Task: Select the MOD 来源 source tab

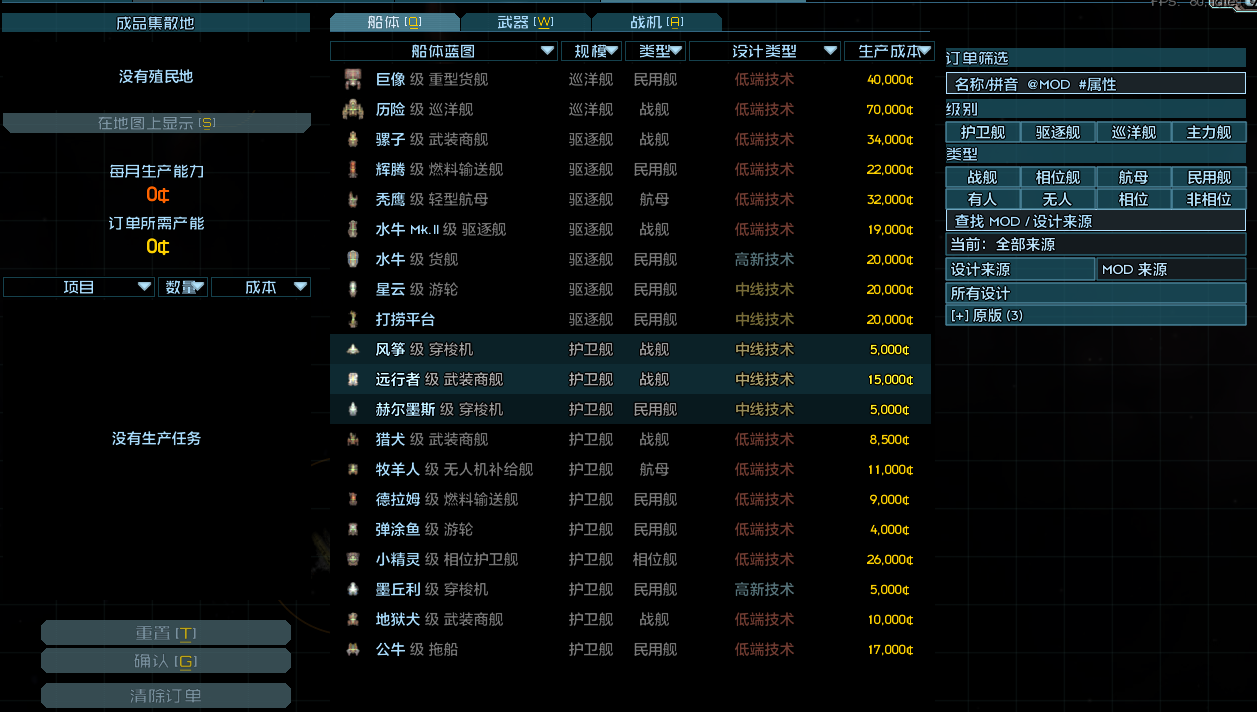Action: (1172, 269)
